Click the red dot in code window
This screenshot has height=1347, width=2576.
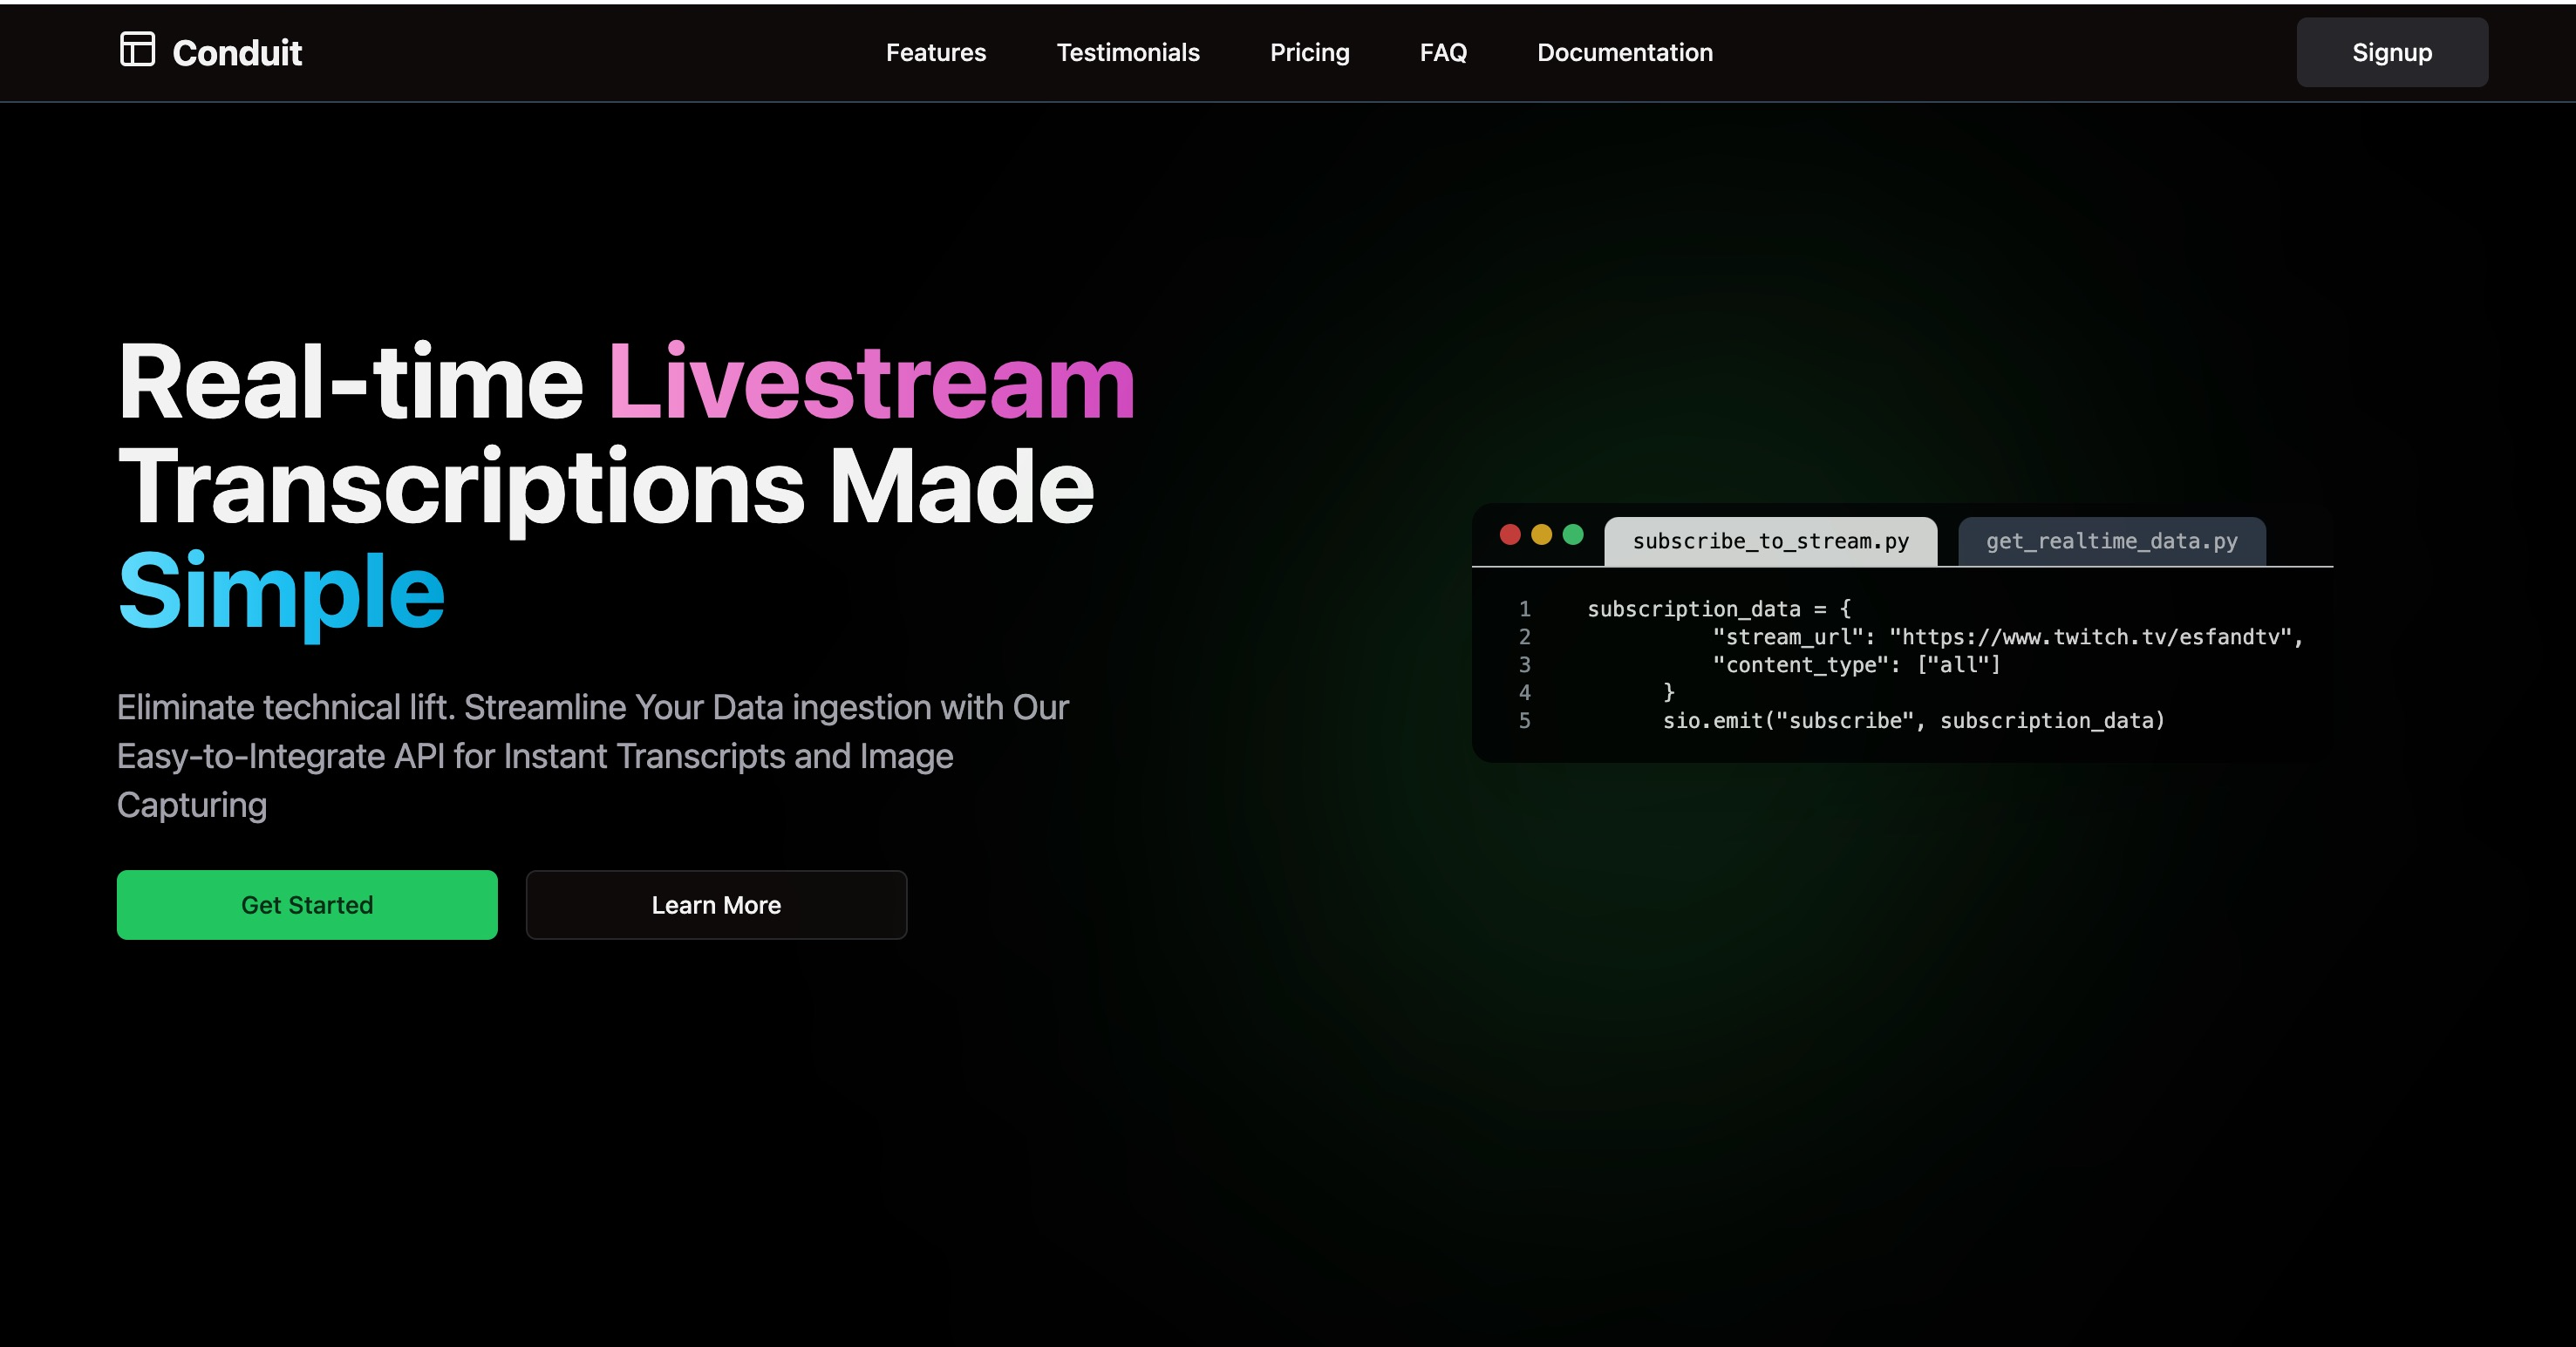[x=1510, y=535]
